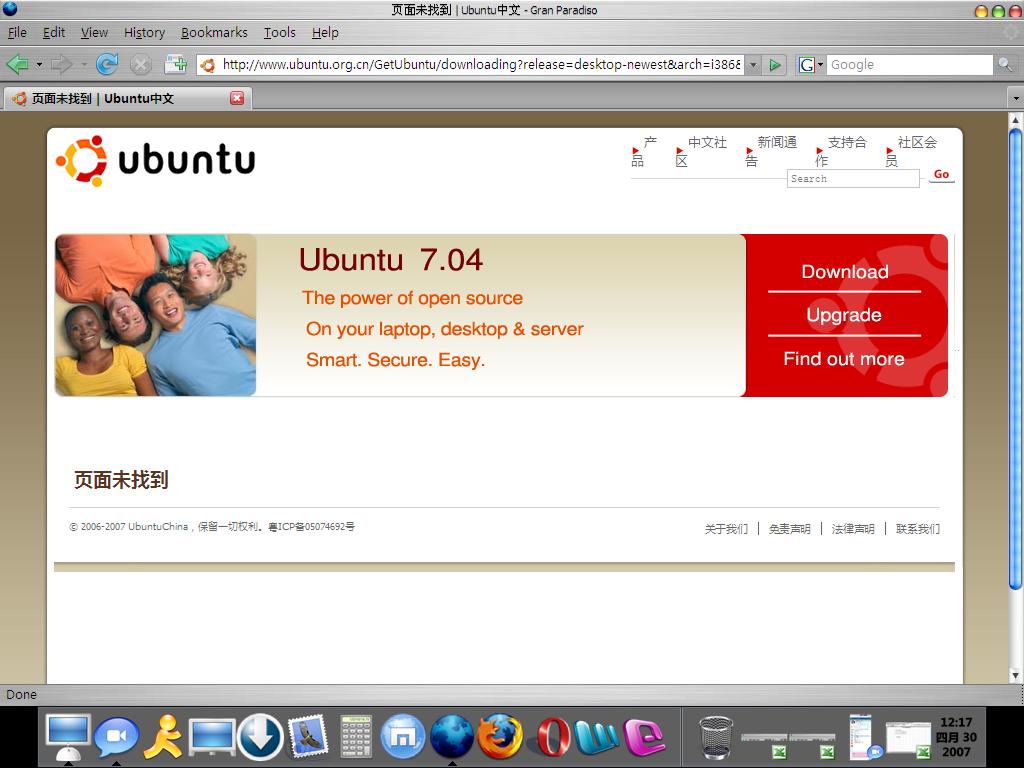Open the 中文社区 navigation link
This screenshot has height=768, width=1024.
click(x=701, y=151)
